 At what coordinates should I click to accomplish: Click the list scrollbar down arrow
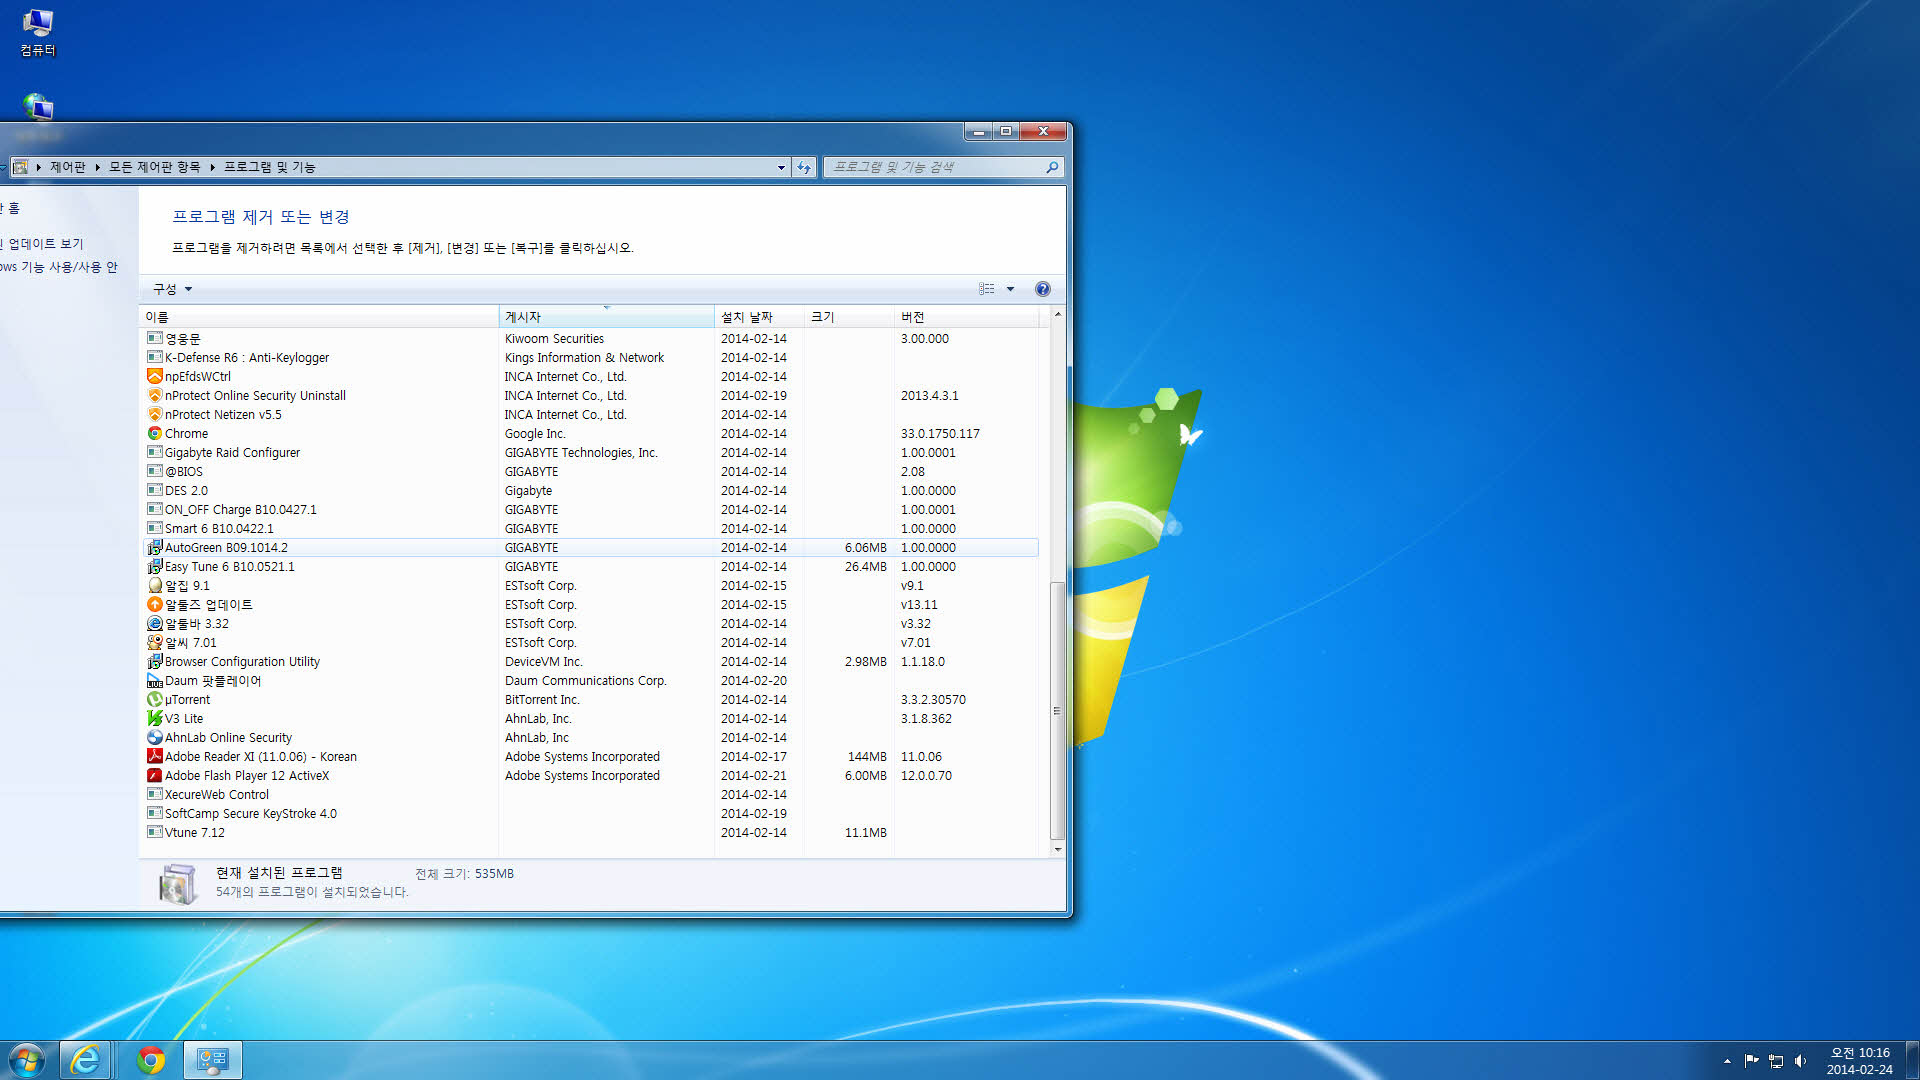[x=1058, y=850]
